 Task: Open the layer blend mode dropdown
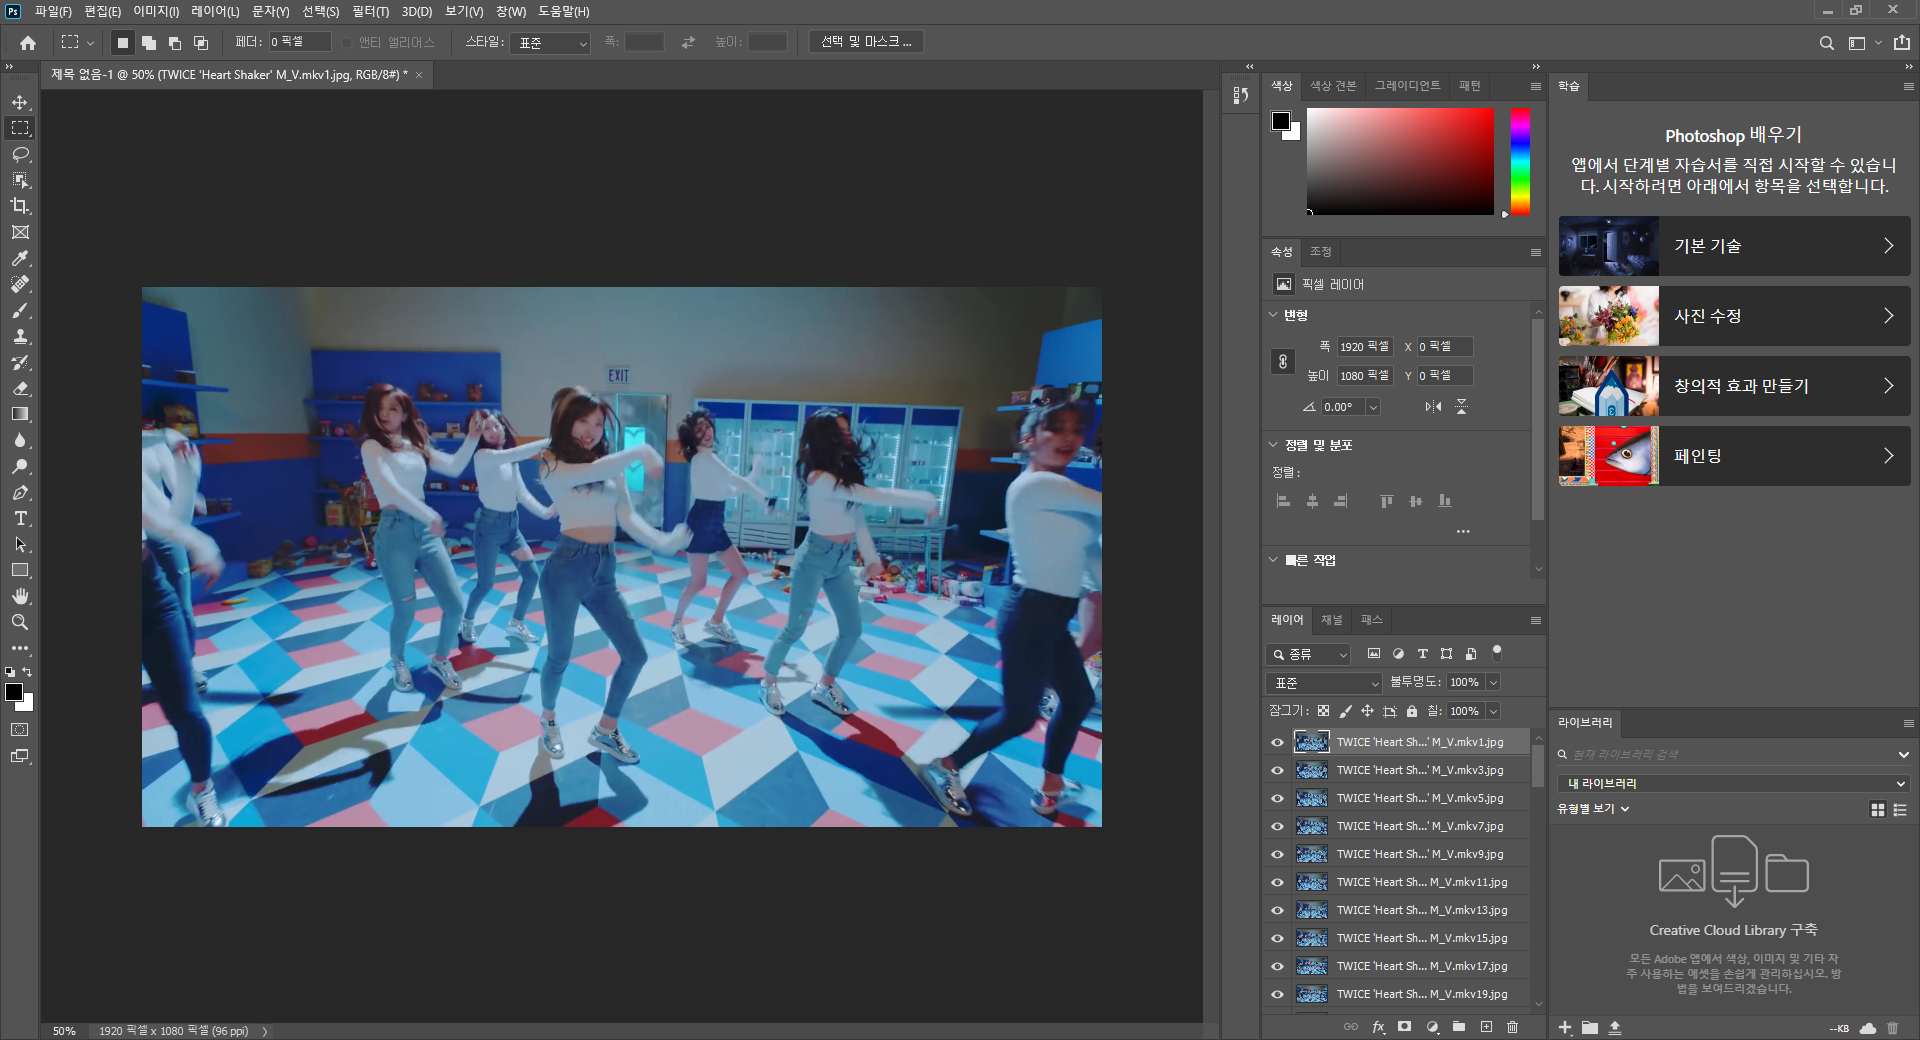[x=1324, y=682]
